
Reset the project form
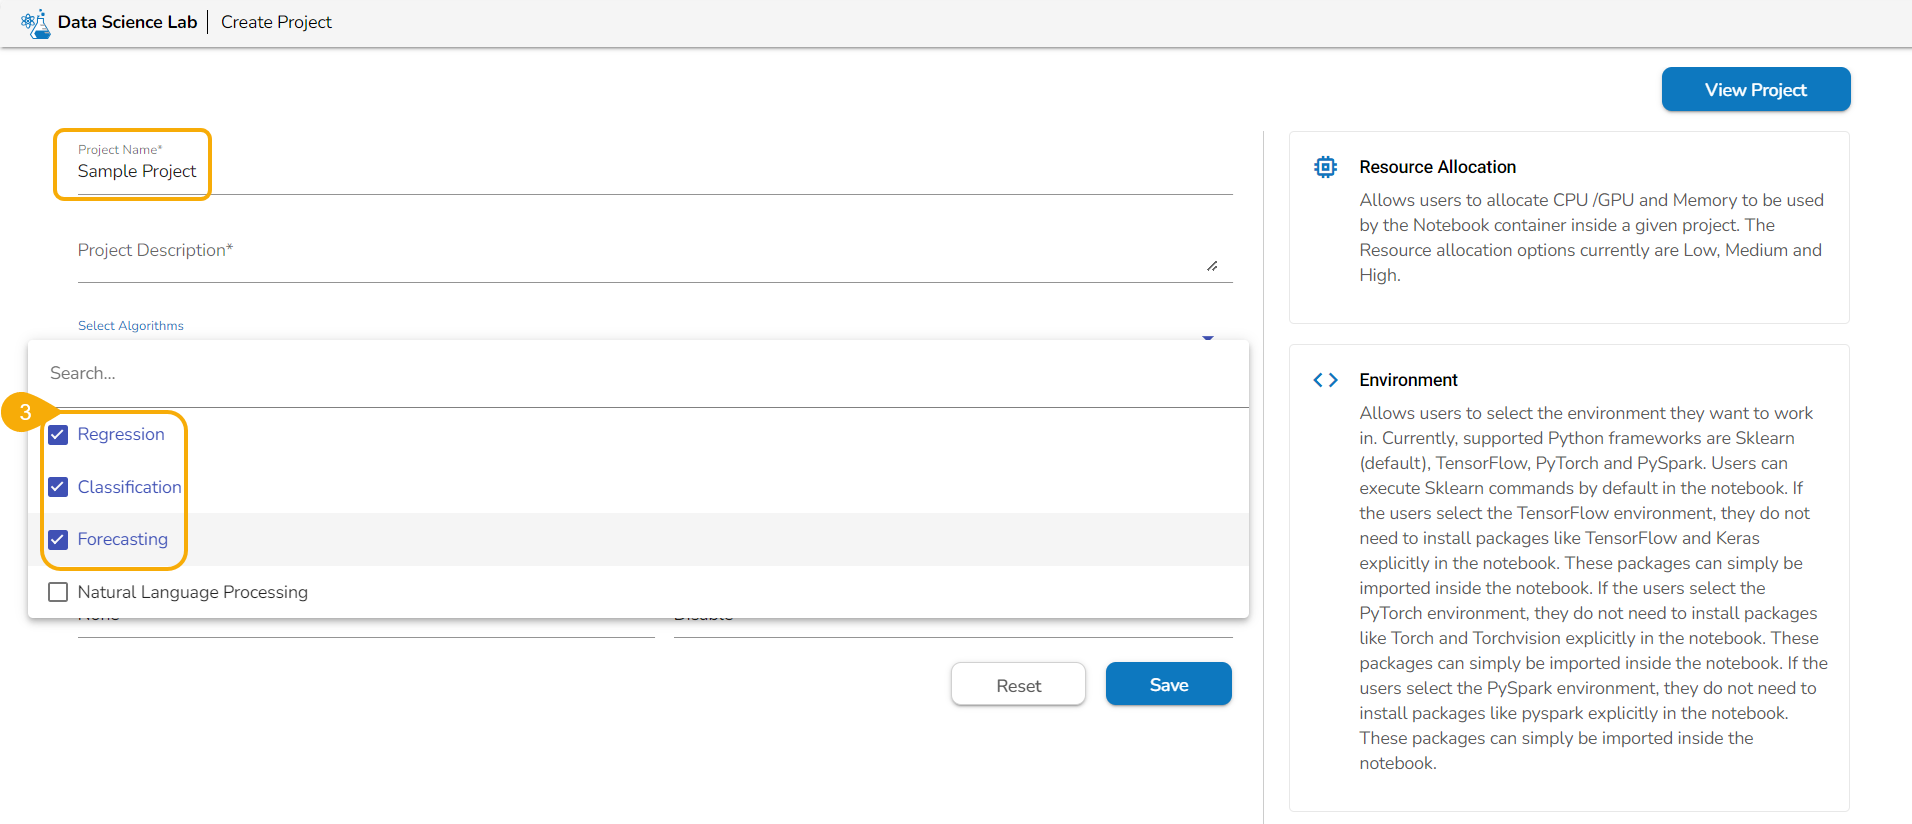(1018, 685)
